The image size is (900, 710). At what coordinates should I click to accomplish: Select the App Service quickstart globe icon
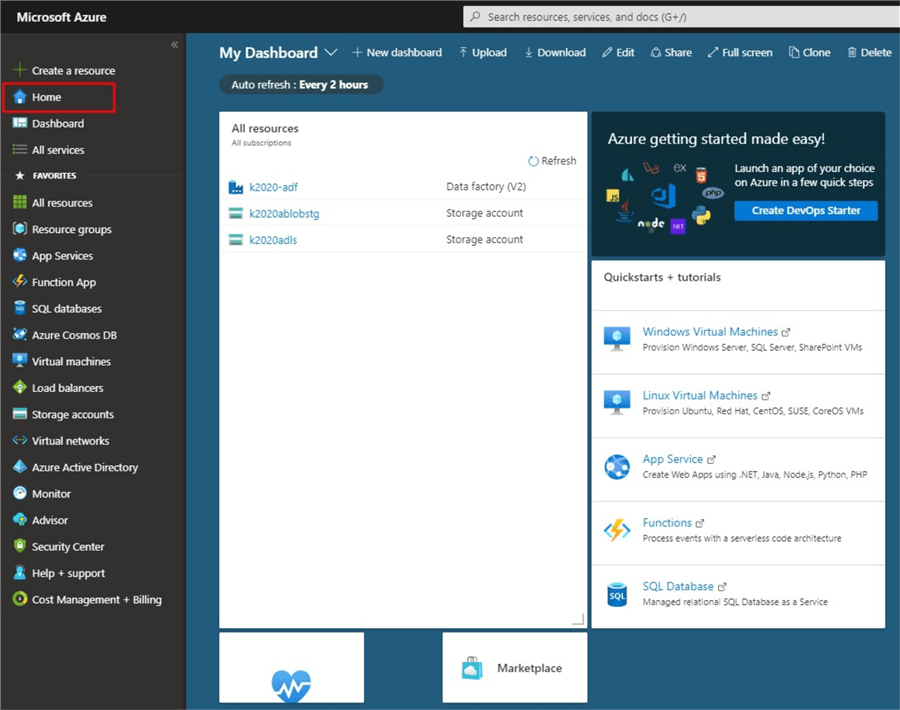(617, 466)
